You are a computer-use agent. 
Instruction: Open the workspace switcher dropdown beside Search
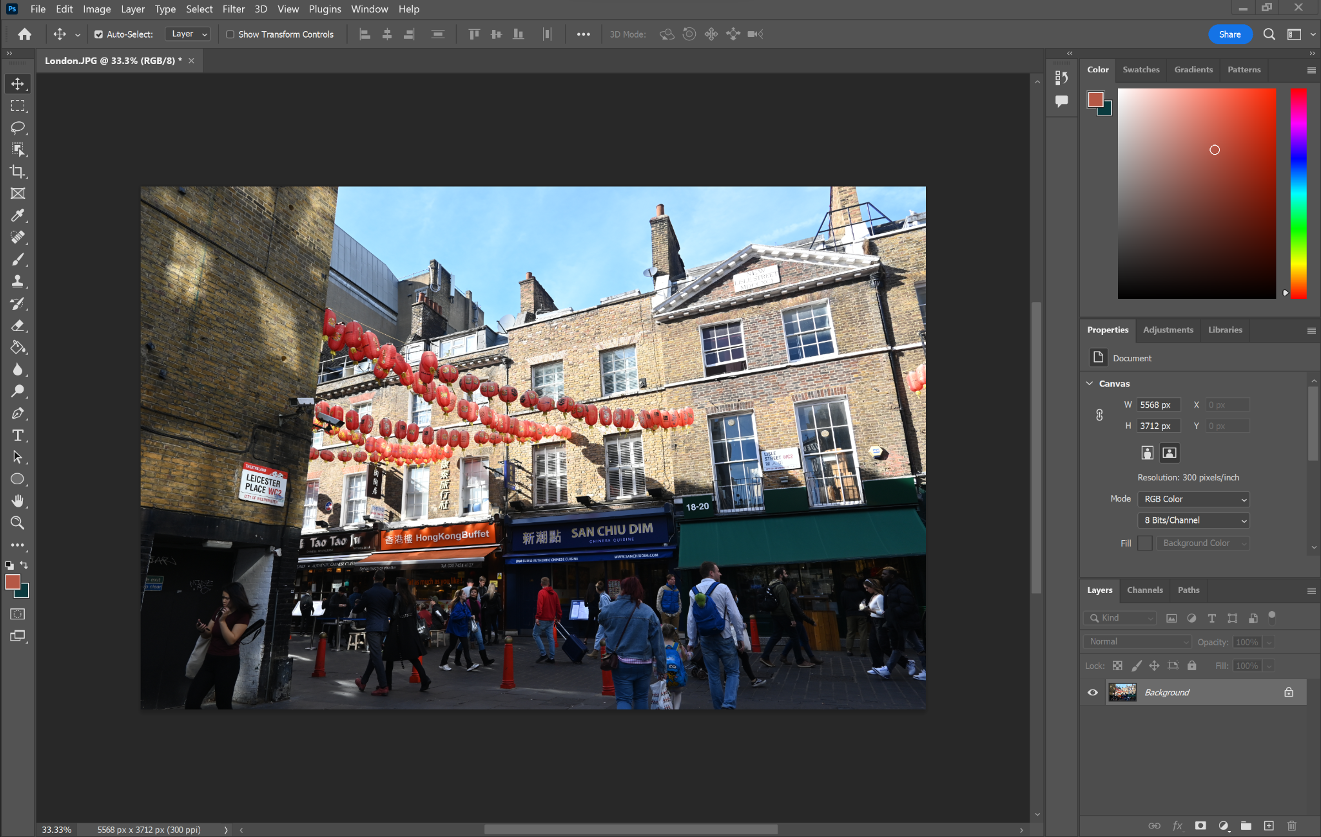pos(1298,34)
